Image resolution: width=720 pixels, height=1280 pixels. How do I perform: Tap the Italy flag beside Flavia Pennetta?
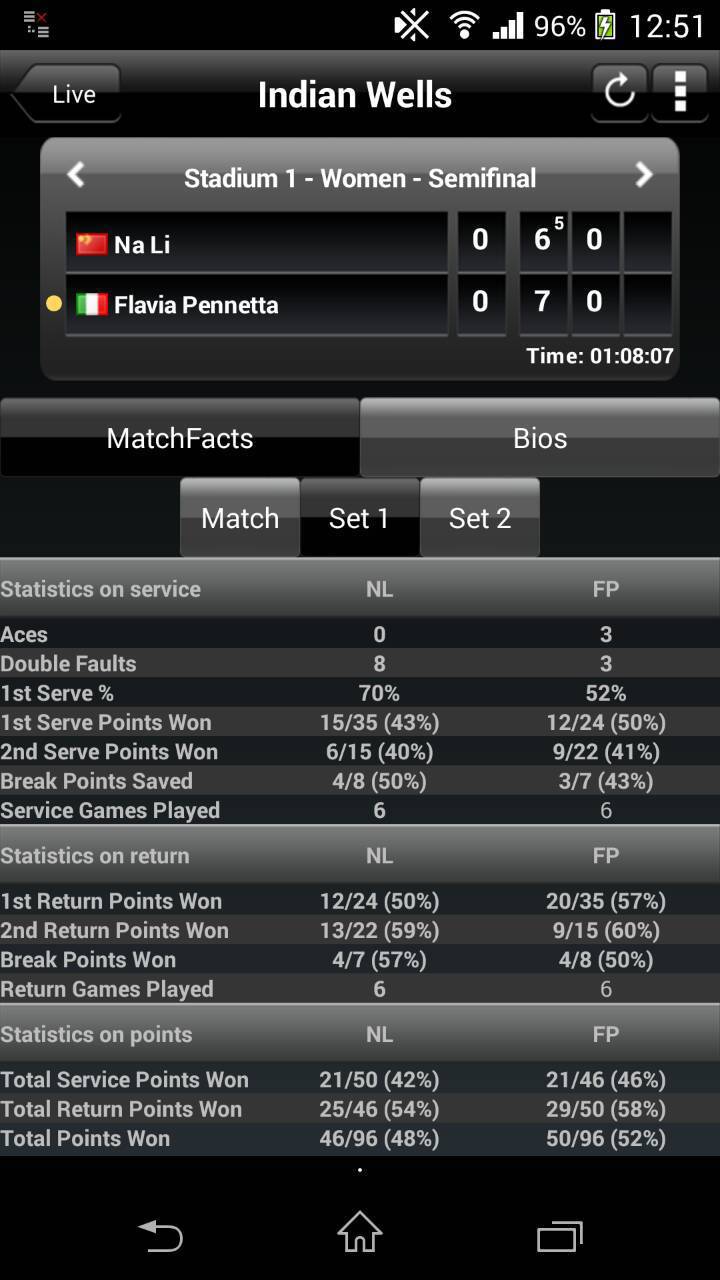[x=92, y=304]
